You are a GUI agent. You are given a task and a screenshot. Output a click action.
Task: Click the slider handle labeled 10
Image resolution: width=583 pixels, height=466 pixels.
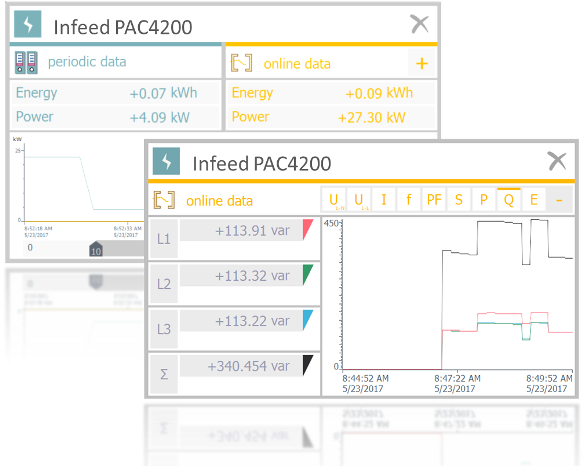point(96,249)
